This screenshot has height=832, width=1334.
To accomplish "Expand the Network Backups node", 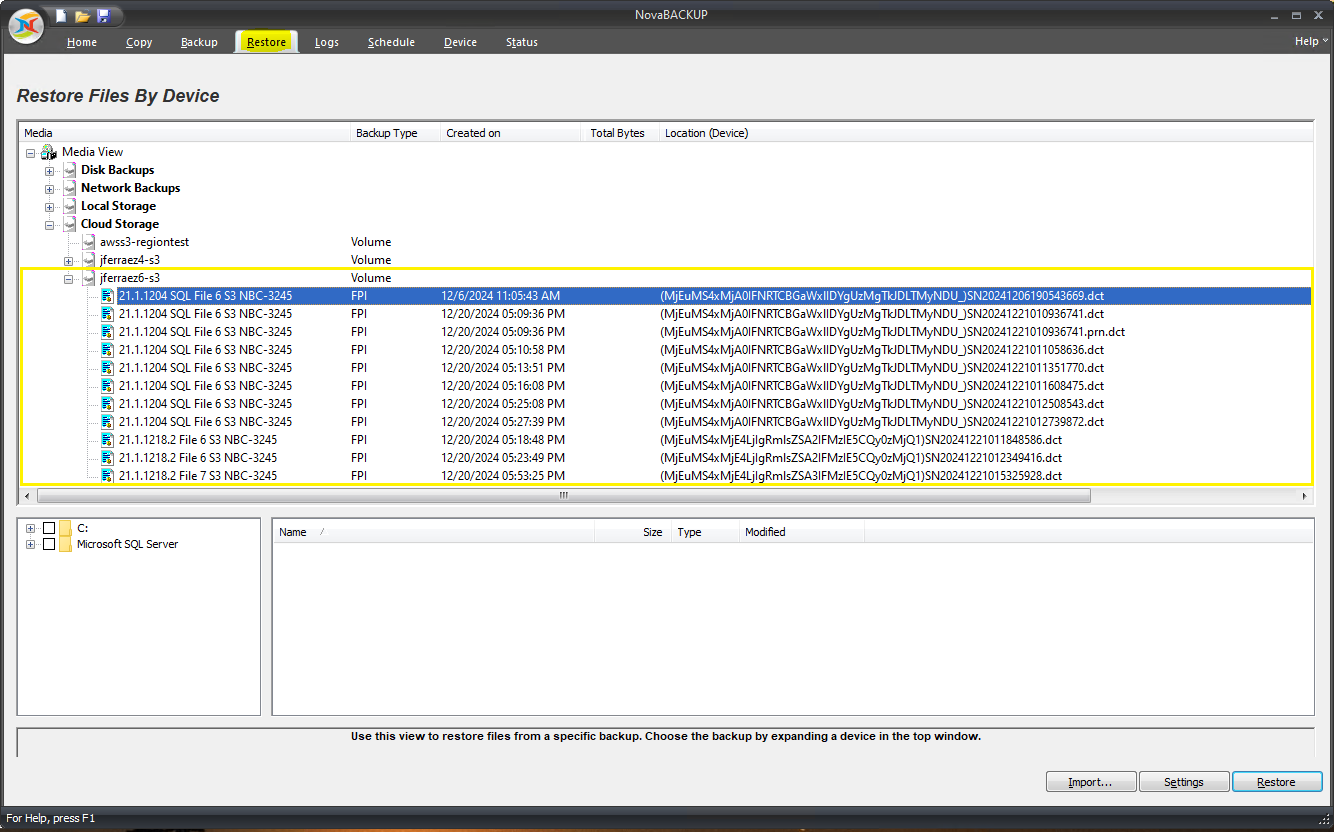I will click(50, 189).
